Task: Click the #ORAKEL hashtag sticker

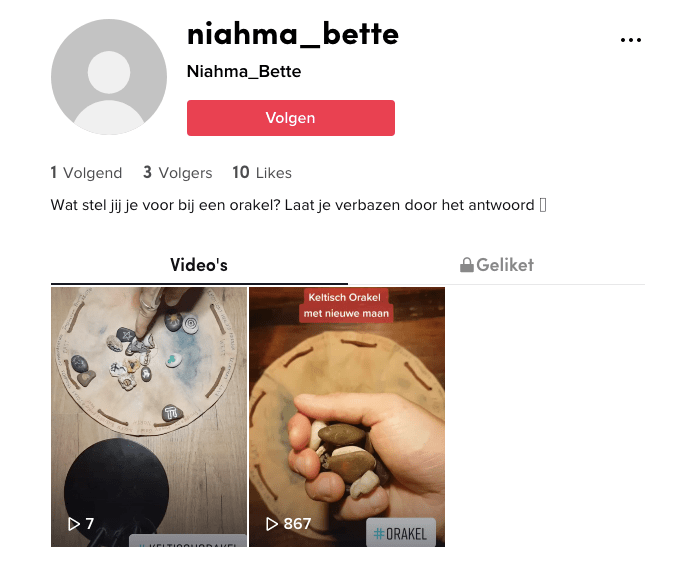Action: coord(401,533)
